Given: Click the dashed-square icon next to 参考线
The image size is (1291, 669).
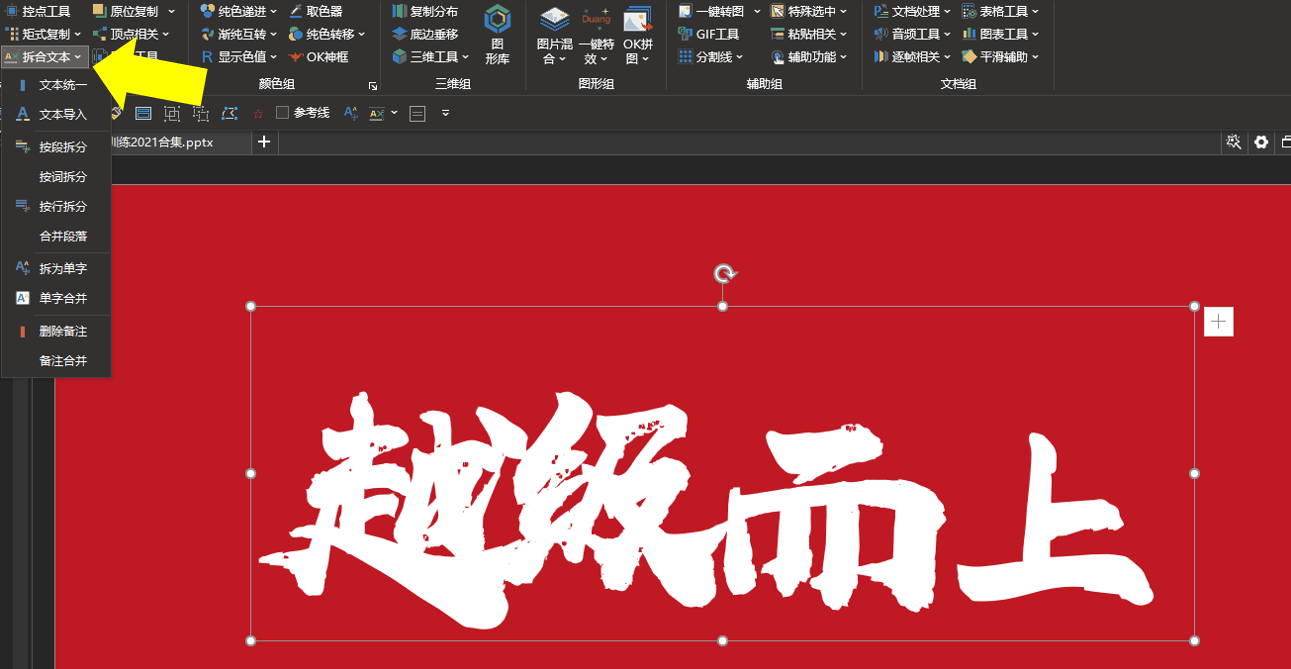Looking at the screenshot, I should click(x=201, y=114).
